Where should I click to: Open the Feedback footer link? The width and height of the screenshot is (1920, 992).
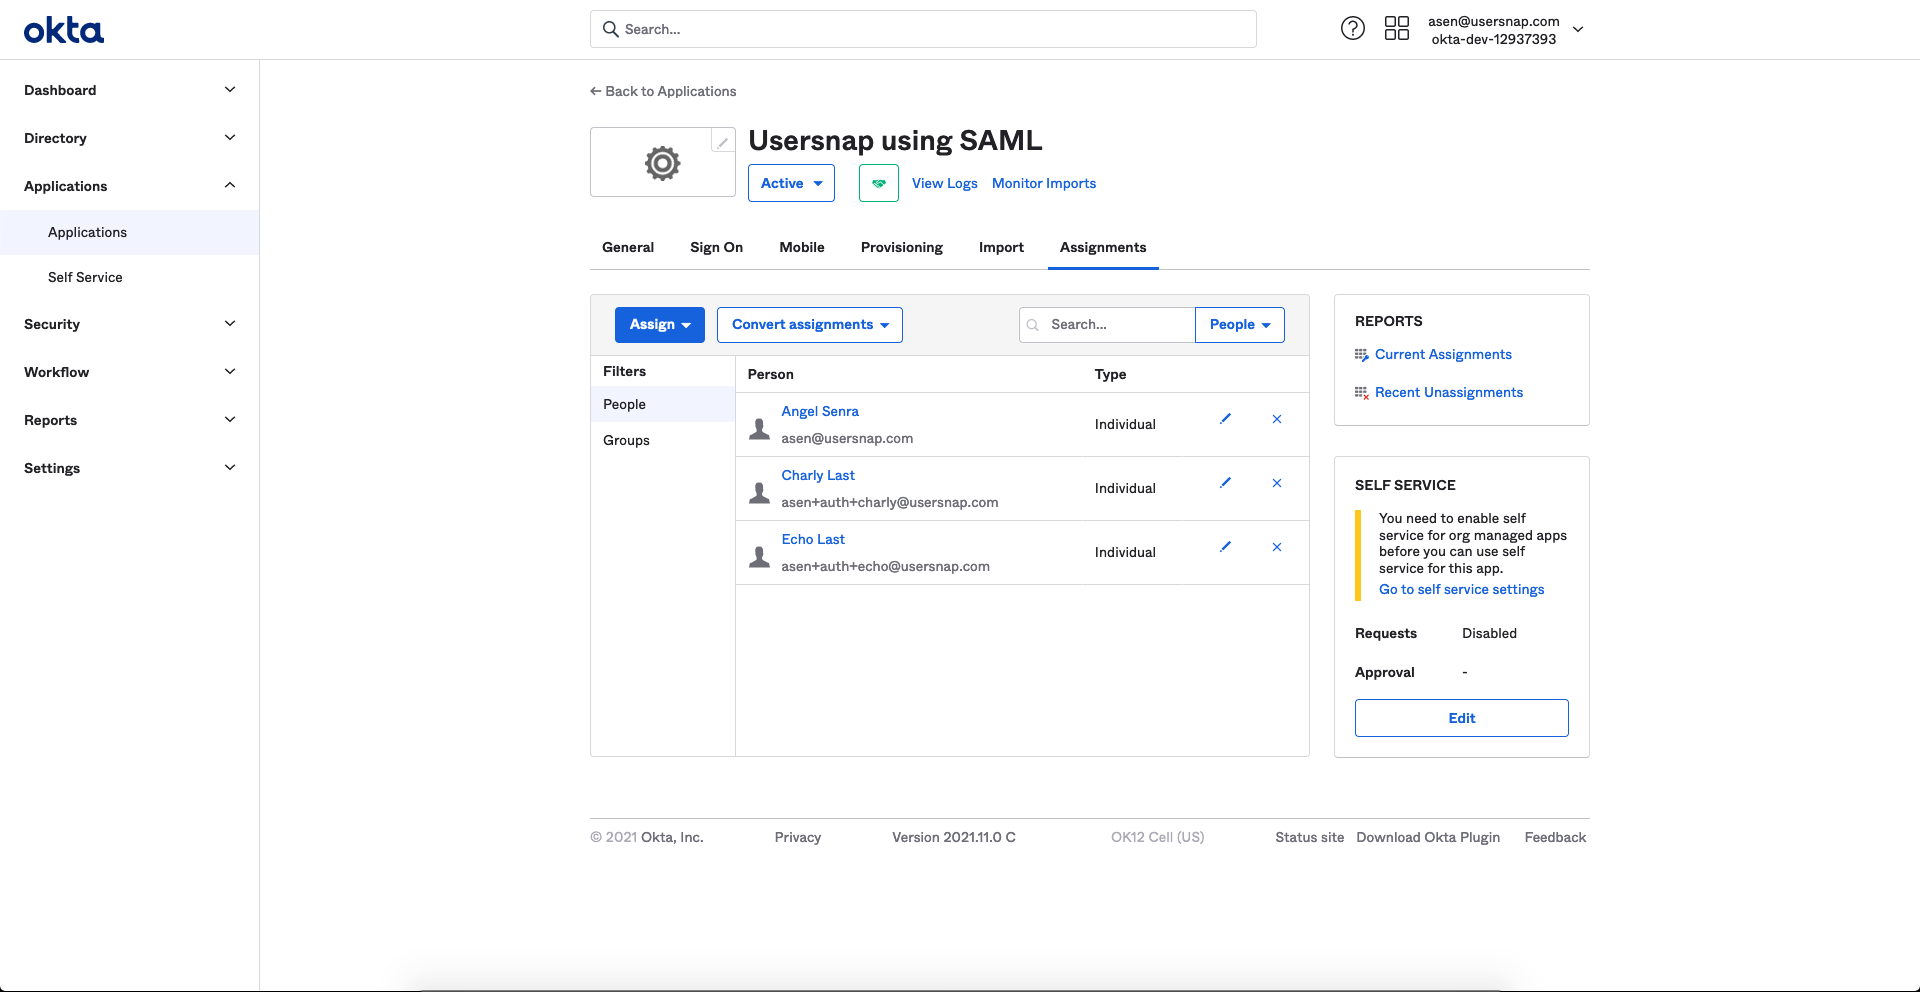coord(1555,838)
